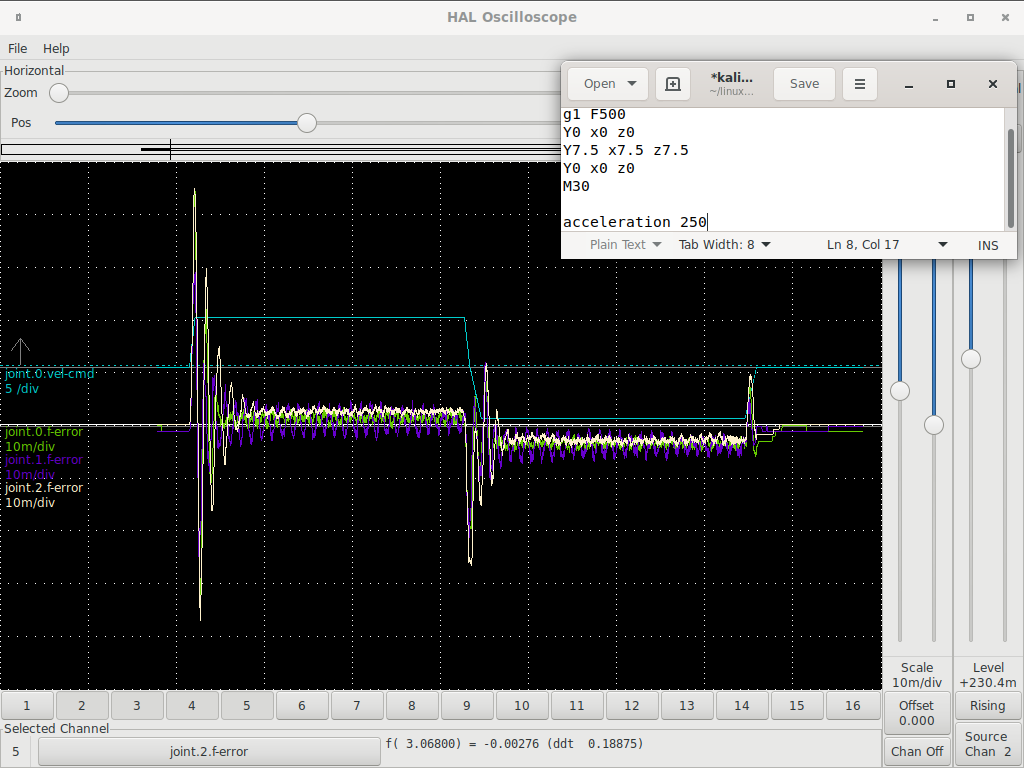1024x768 pixels.
Task: Click the 'g1 F500' line in editor
Action: (594, 114)
